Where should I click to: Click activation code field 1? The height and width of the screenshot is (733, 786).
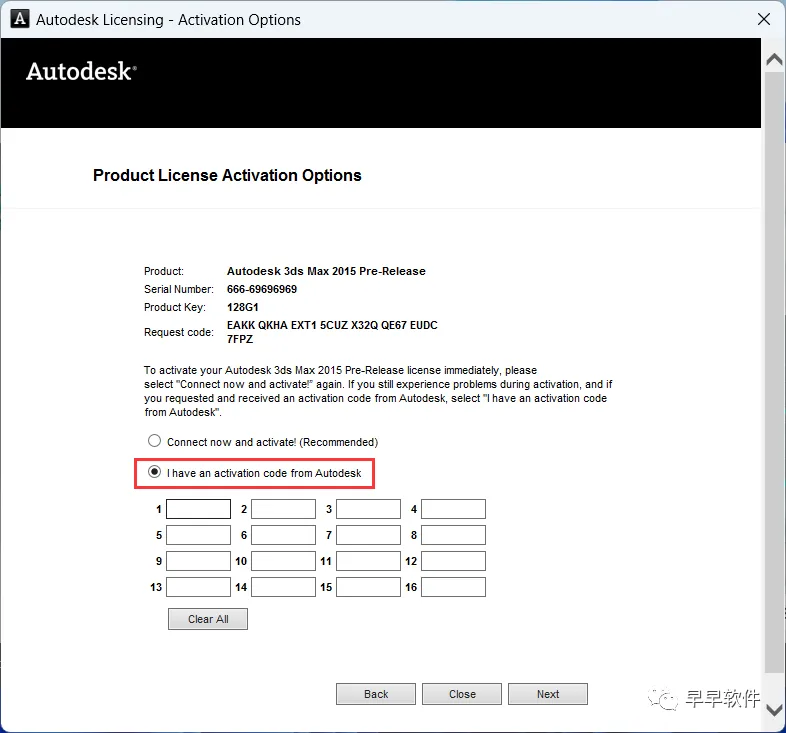[x=199, y=509]
